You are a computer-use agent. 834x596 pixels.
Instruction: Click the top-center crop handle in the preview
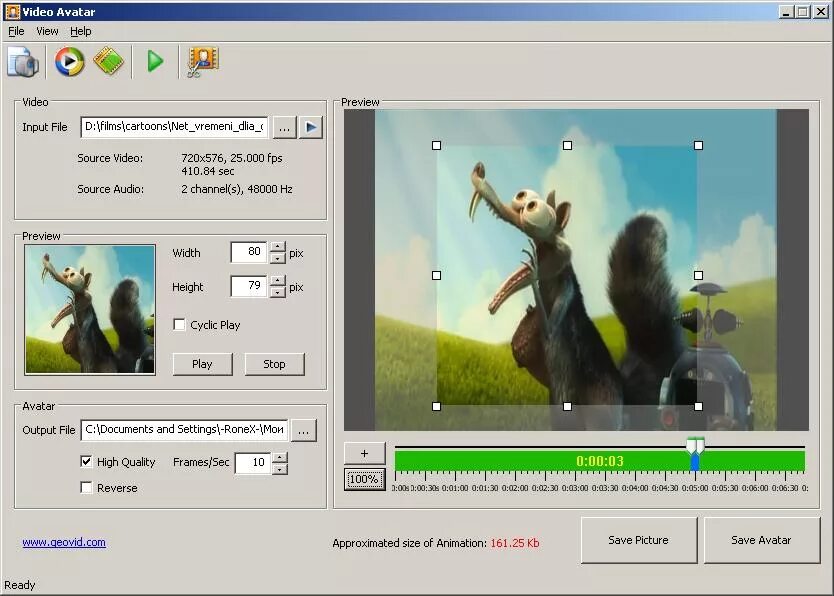(x=568, y=145)
